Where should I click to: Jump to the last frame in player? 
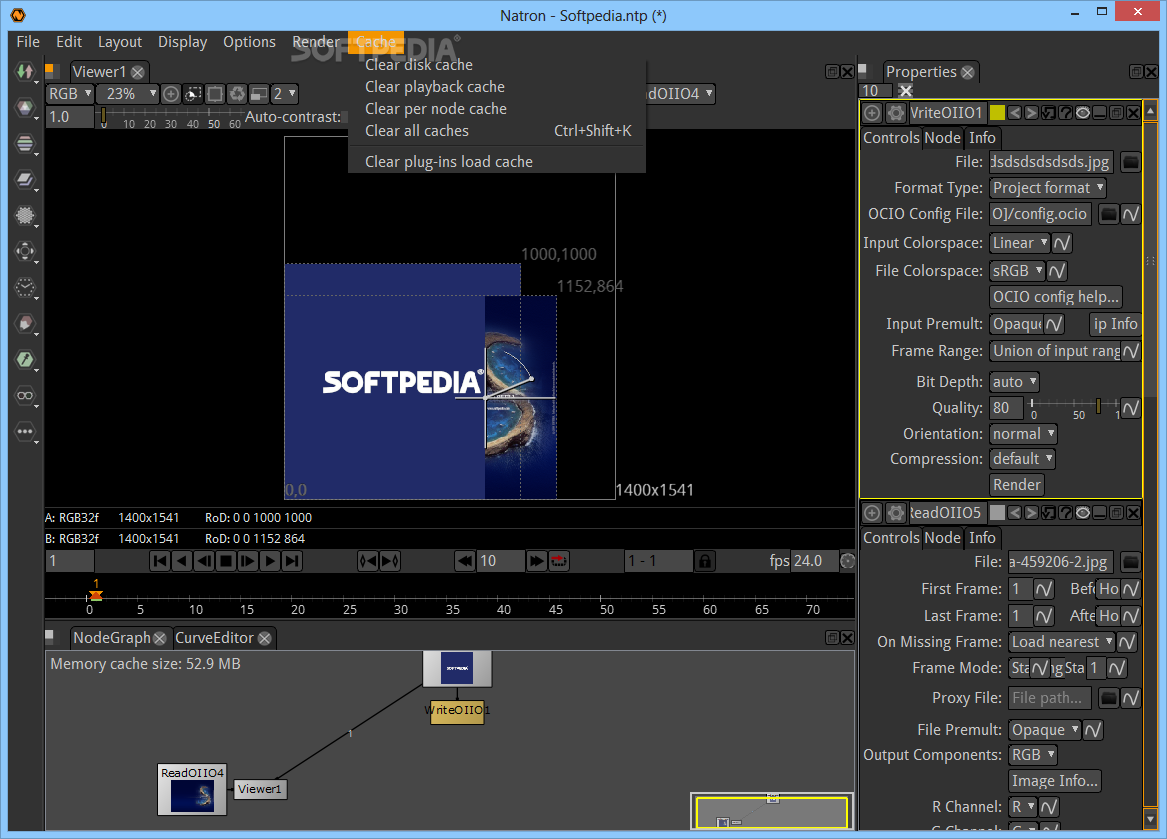click(292, 561)
